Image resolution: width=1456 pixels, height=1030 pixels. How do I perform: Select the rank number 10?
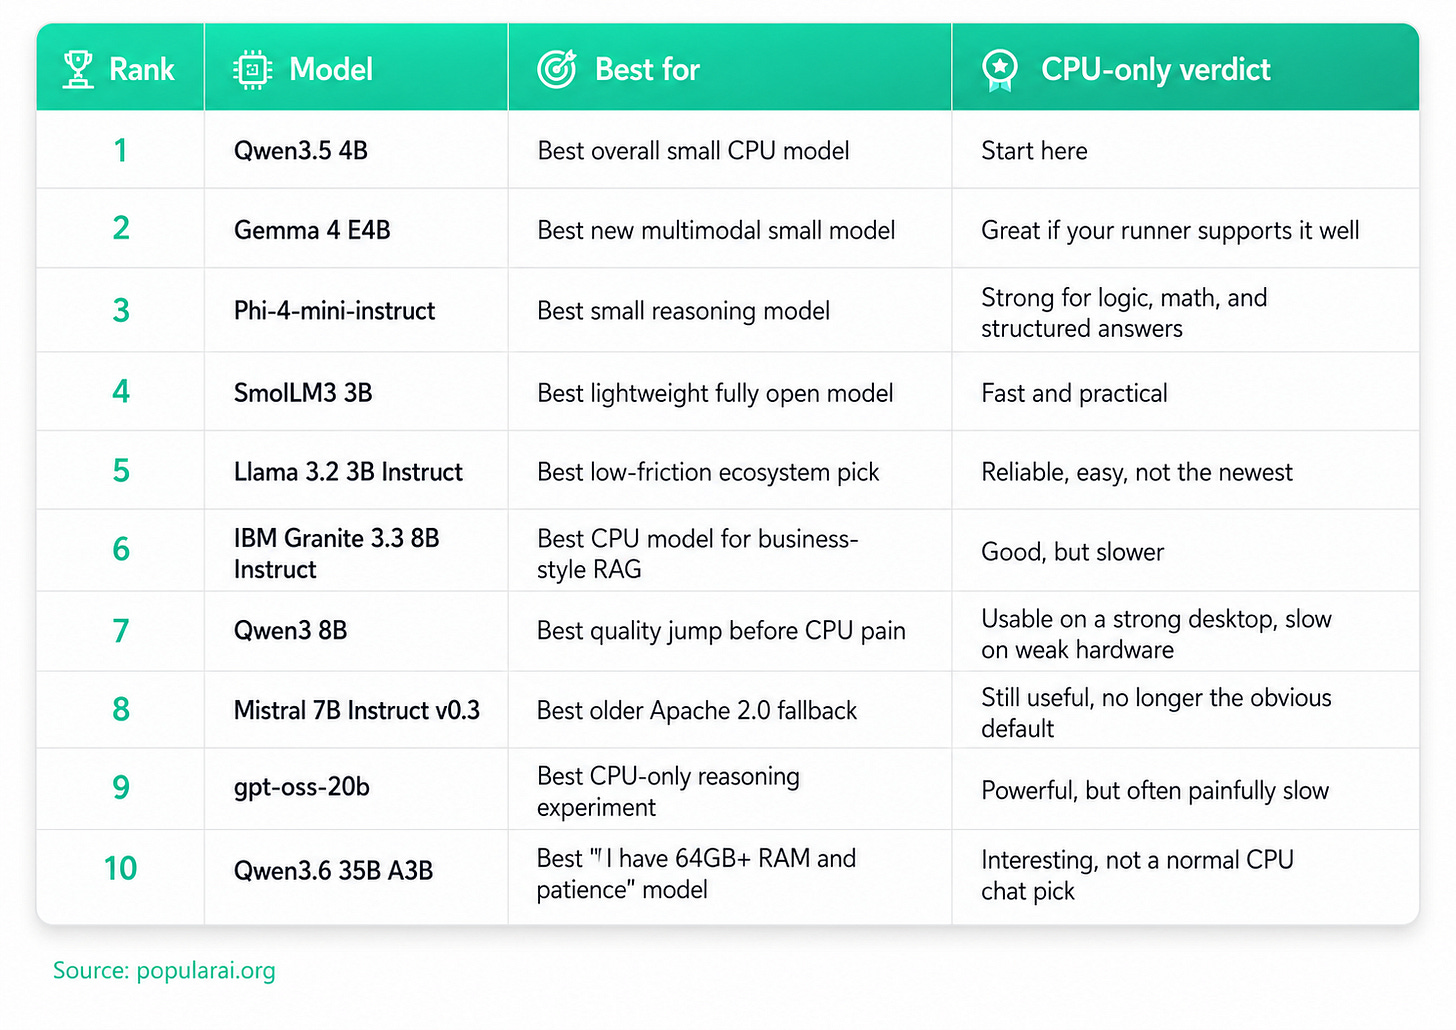pyautogui.click(x=121, y=868)
